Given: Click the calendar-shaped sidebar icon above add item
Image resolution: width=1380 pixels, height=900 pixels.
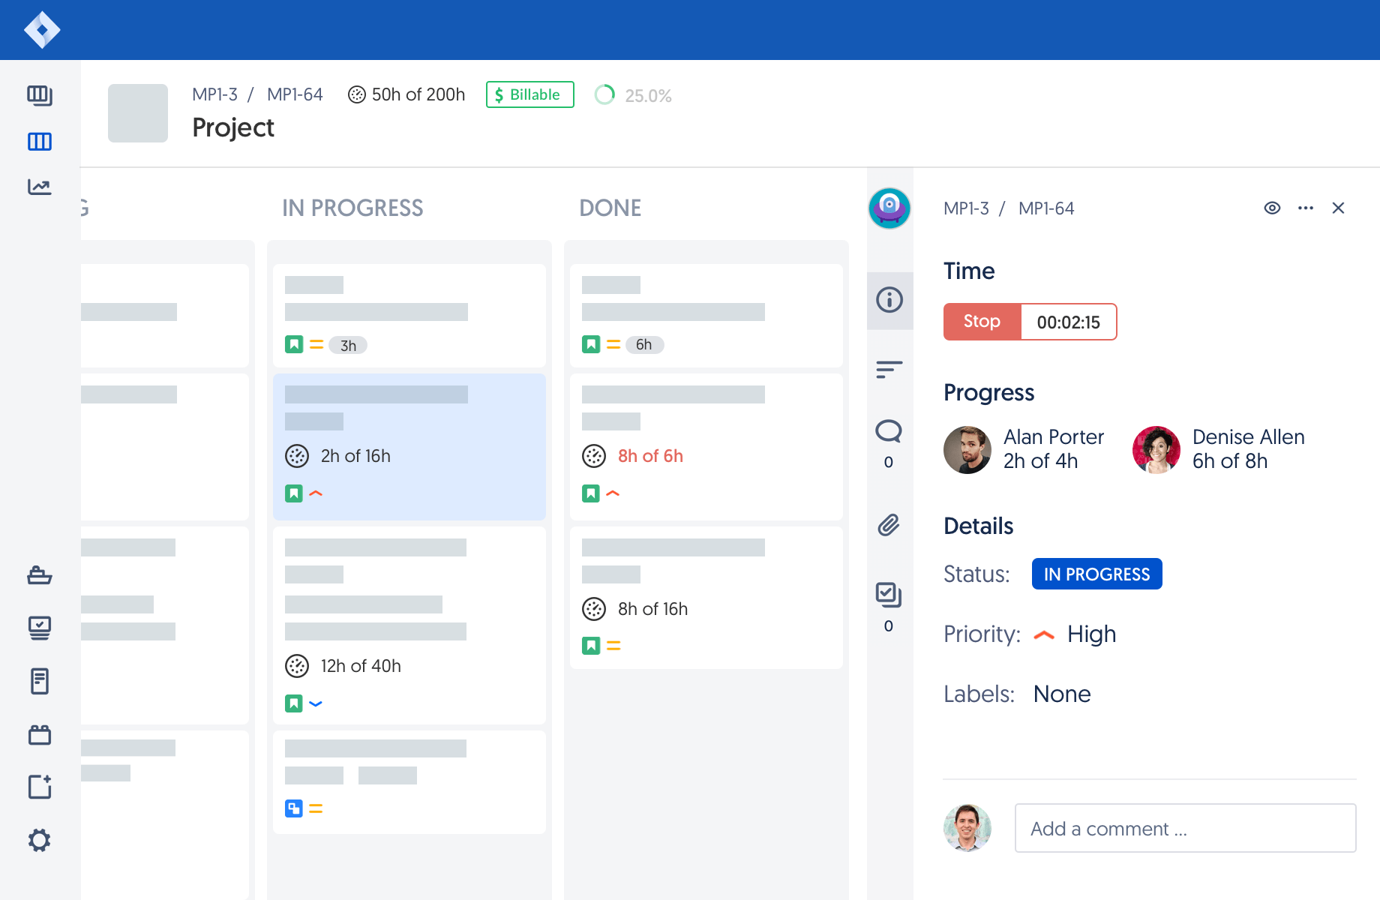Looking at the screenshot, I should point(40,735).
